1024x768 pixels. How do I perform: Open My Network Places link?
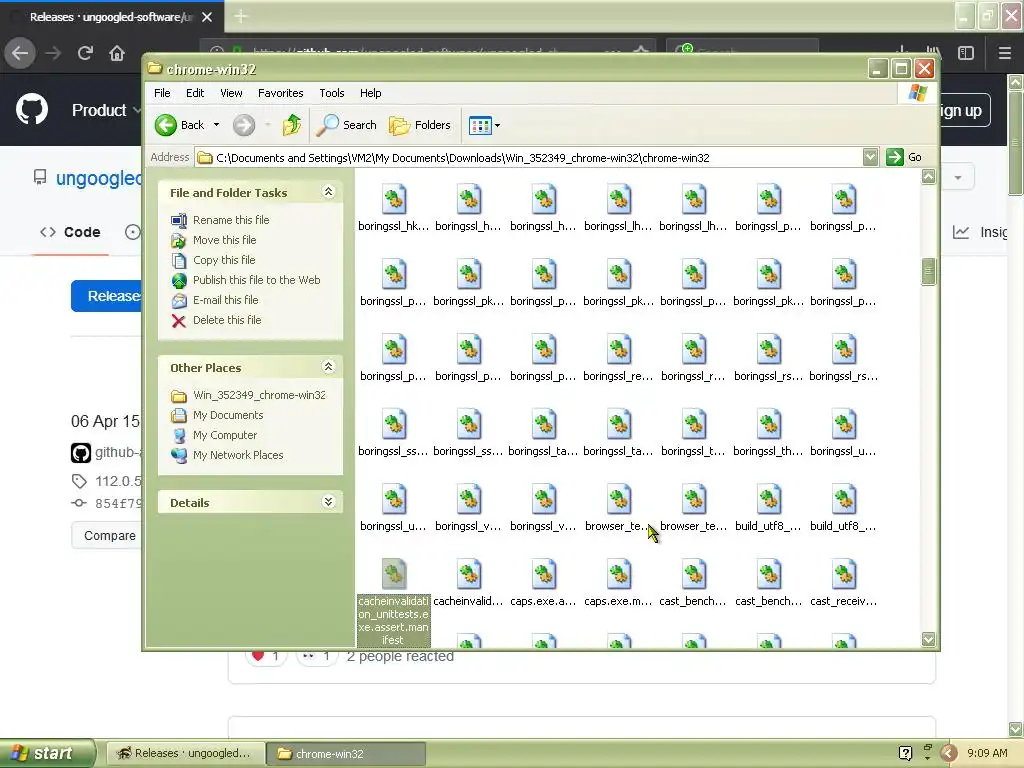point(238,455)
